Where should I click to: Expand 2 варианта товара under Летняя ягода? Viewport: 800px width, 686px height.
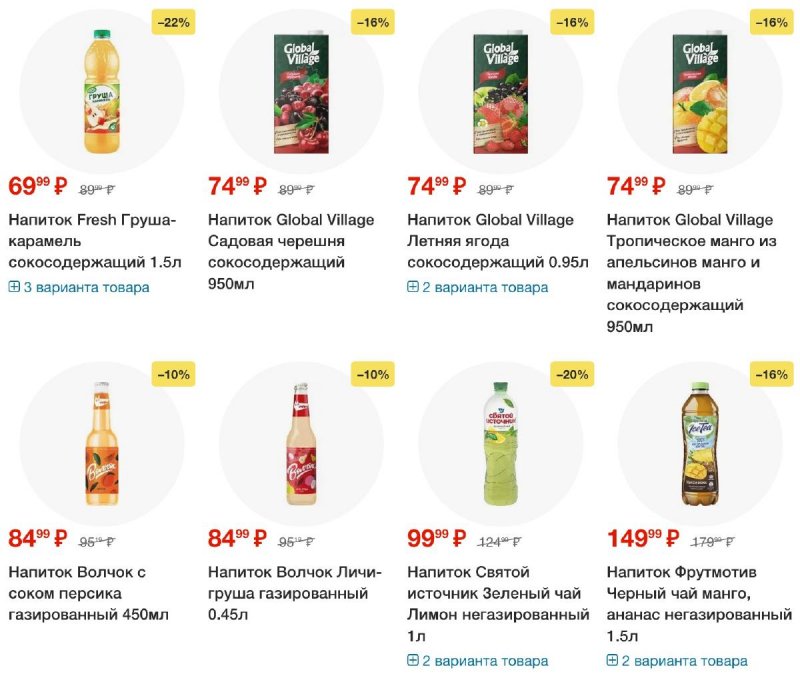click(478, 287)
